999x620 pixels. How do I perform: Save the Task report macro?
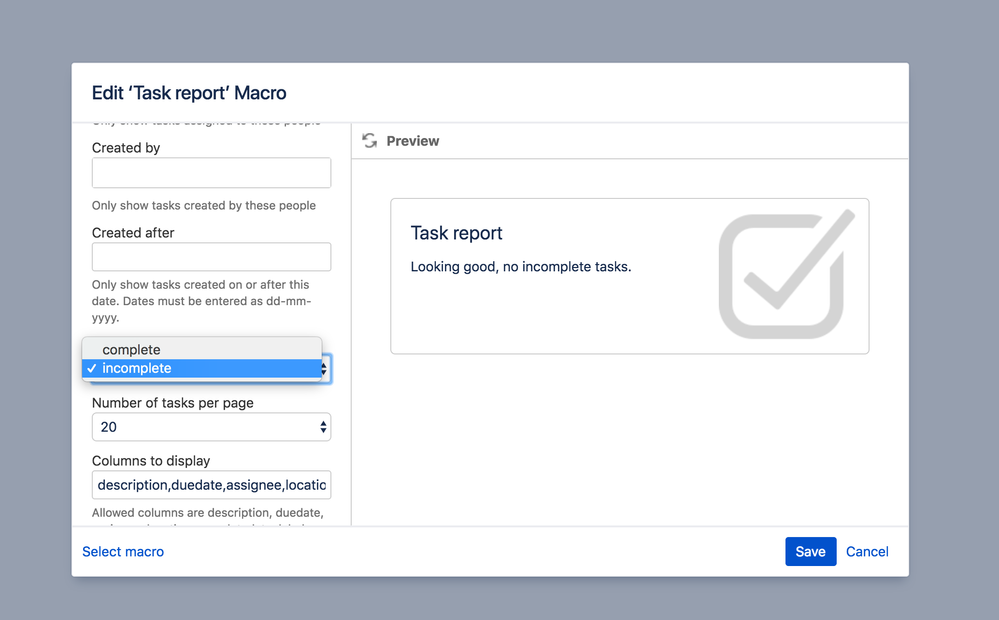pos(810,552)
